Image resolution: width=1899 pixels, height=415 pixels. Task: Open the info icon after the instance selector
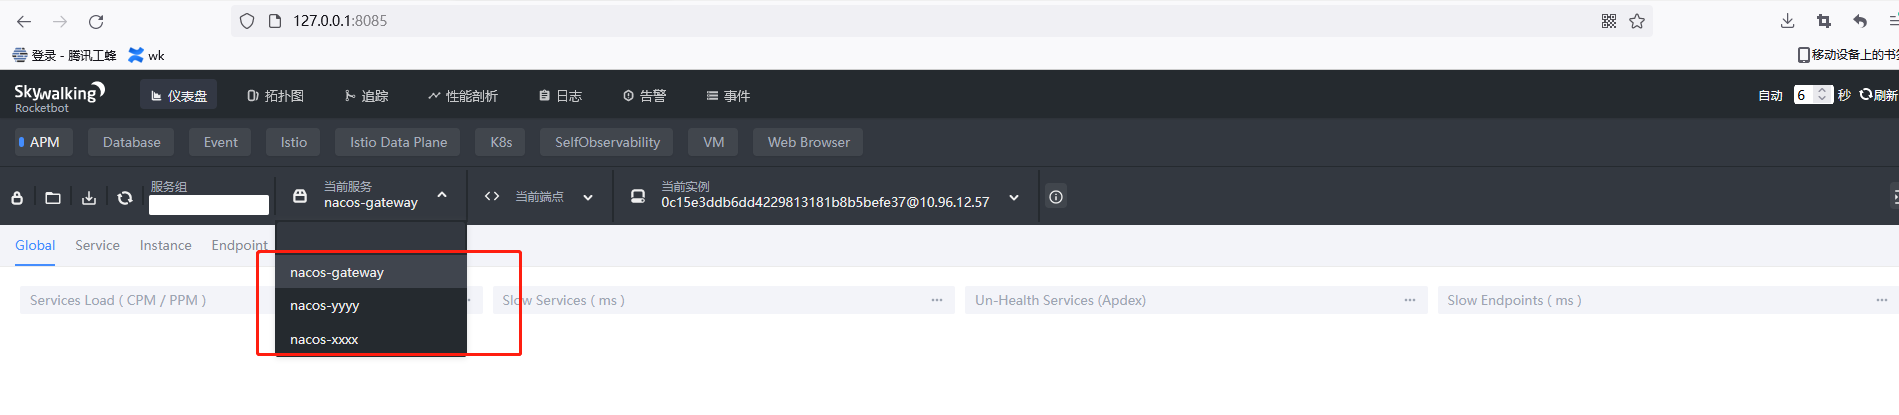pos(1056,196)
